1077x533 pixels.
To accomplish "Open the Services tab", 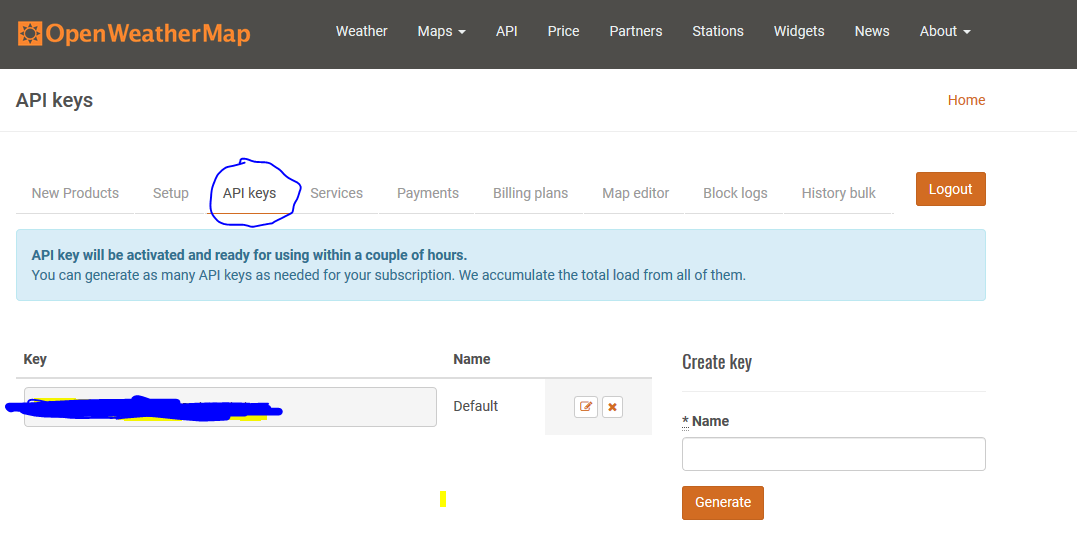I will tap(336, 193).
